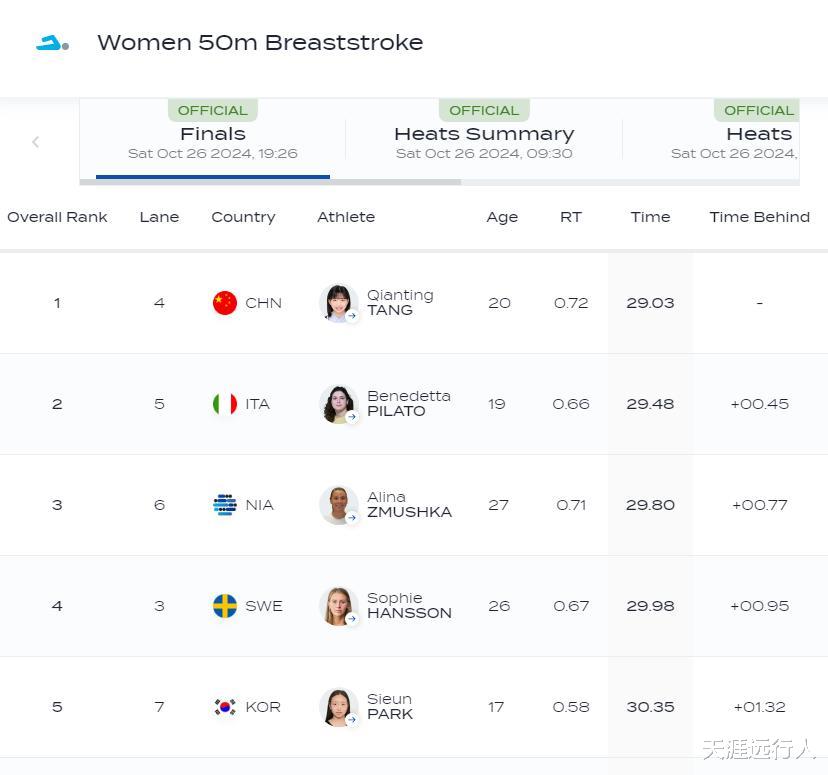Click the Sweden flag icon
This screenshot has height=775, width=828.
click(x=225, y=606)
